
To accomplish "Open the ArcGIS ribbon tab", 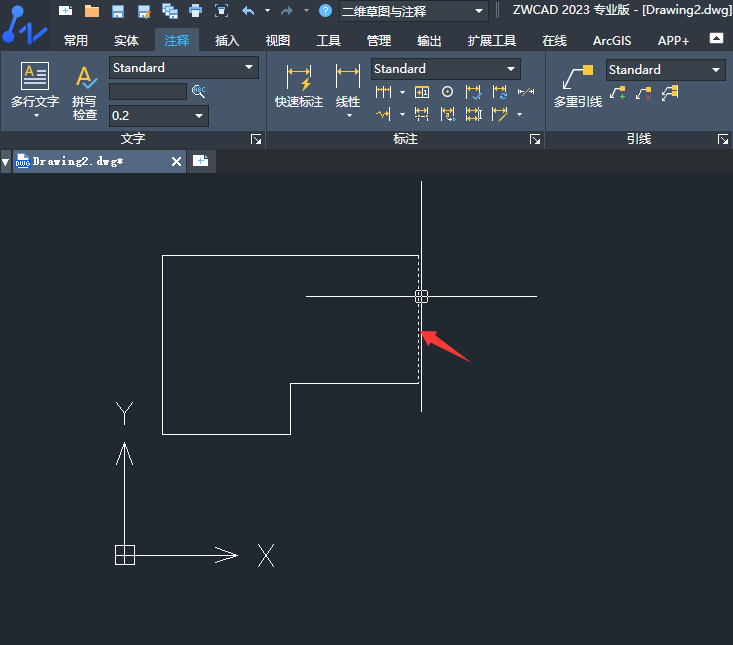I will [612, 41].
